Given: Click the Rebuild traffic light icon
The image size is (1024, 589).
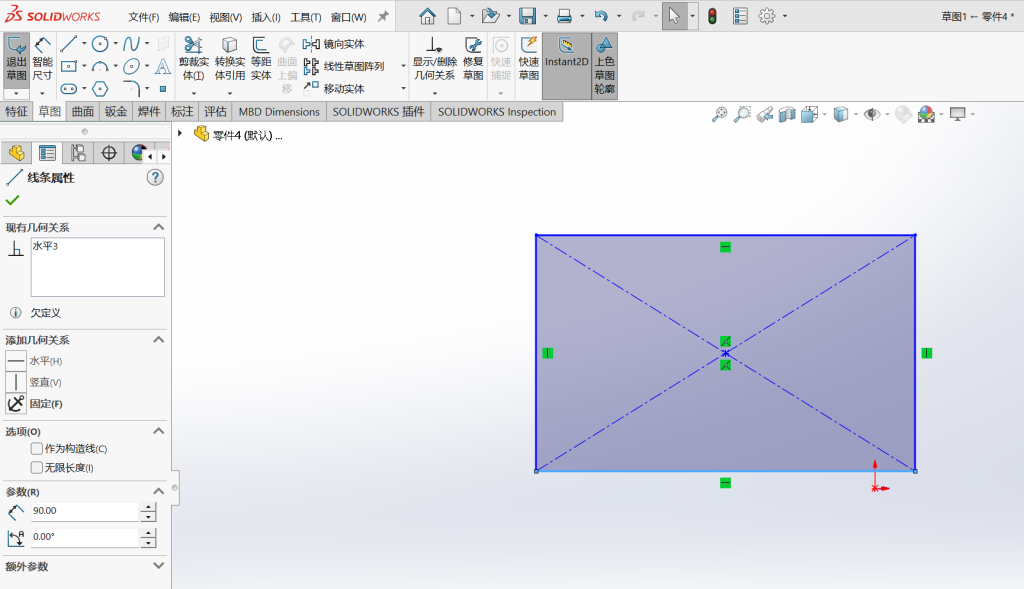Looking at the screenshot, I should click(712, 16).
